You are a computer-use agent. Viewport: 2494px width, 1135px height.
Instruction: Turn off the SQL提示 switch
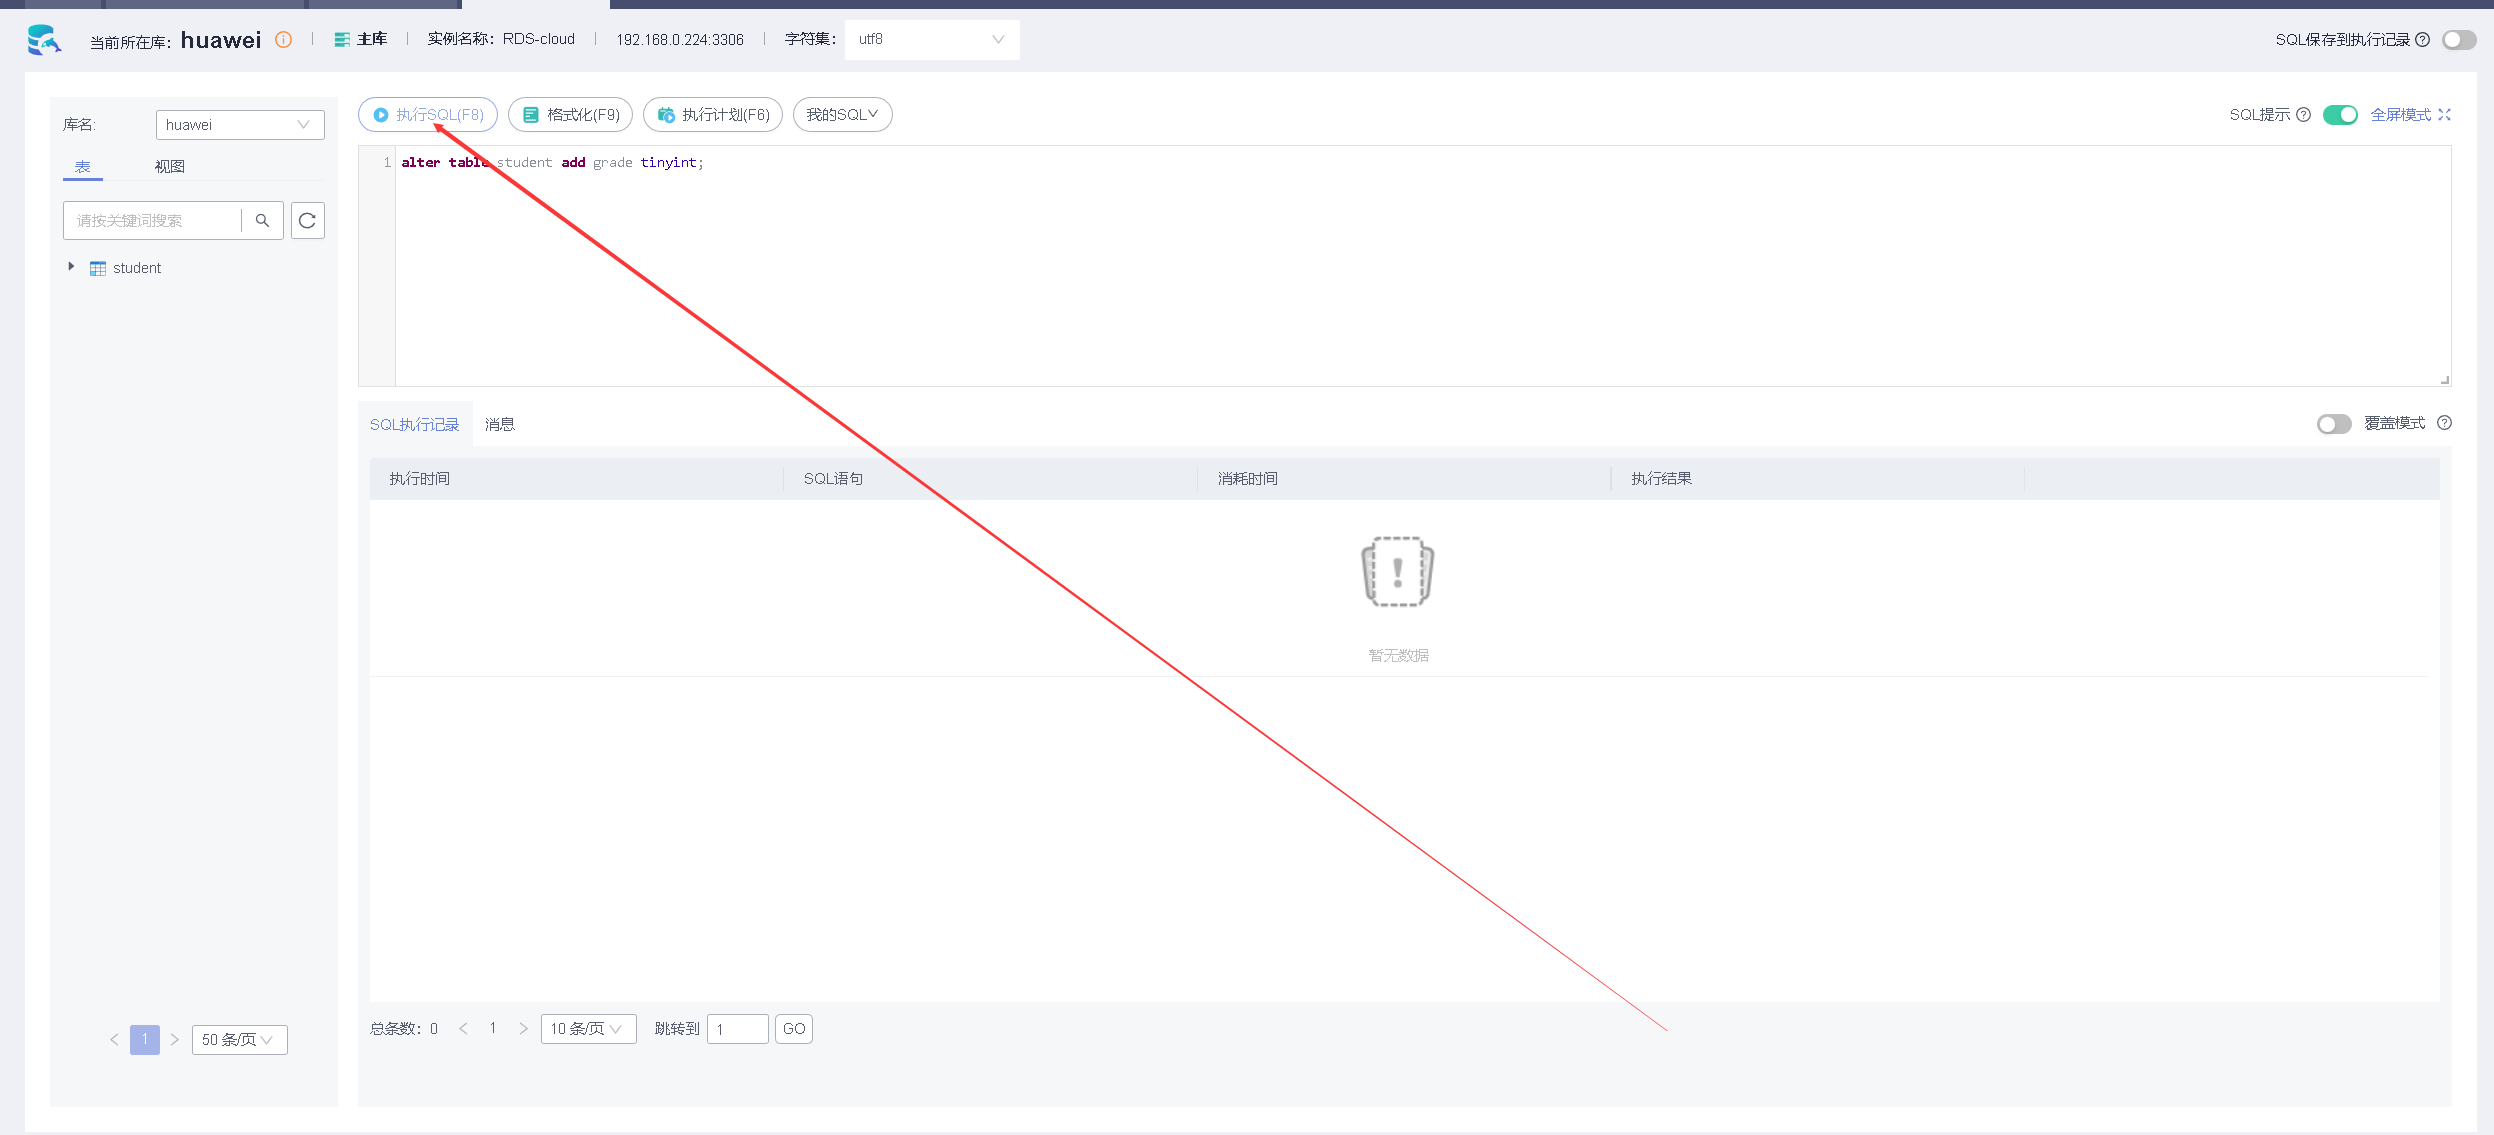point(2339,115)
